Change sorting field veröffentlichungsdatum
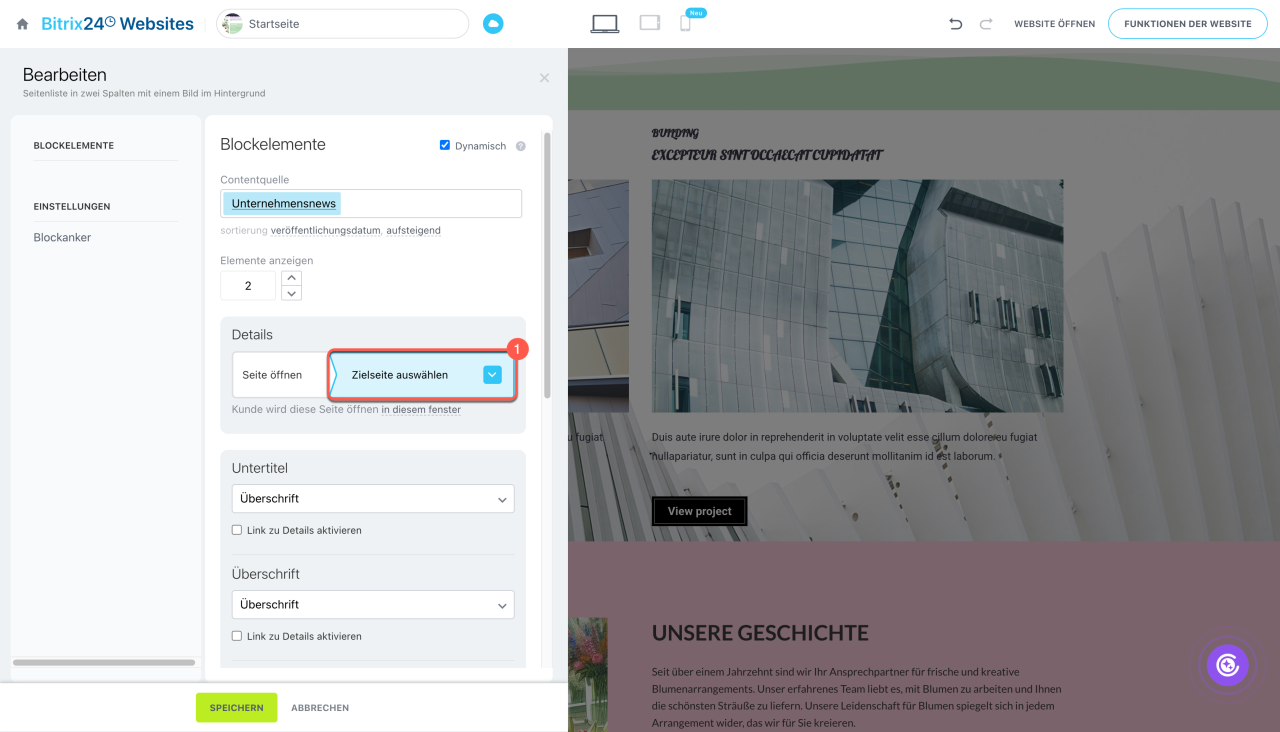Viewport: 1280px width, 732px height. [326, 230]
